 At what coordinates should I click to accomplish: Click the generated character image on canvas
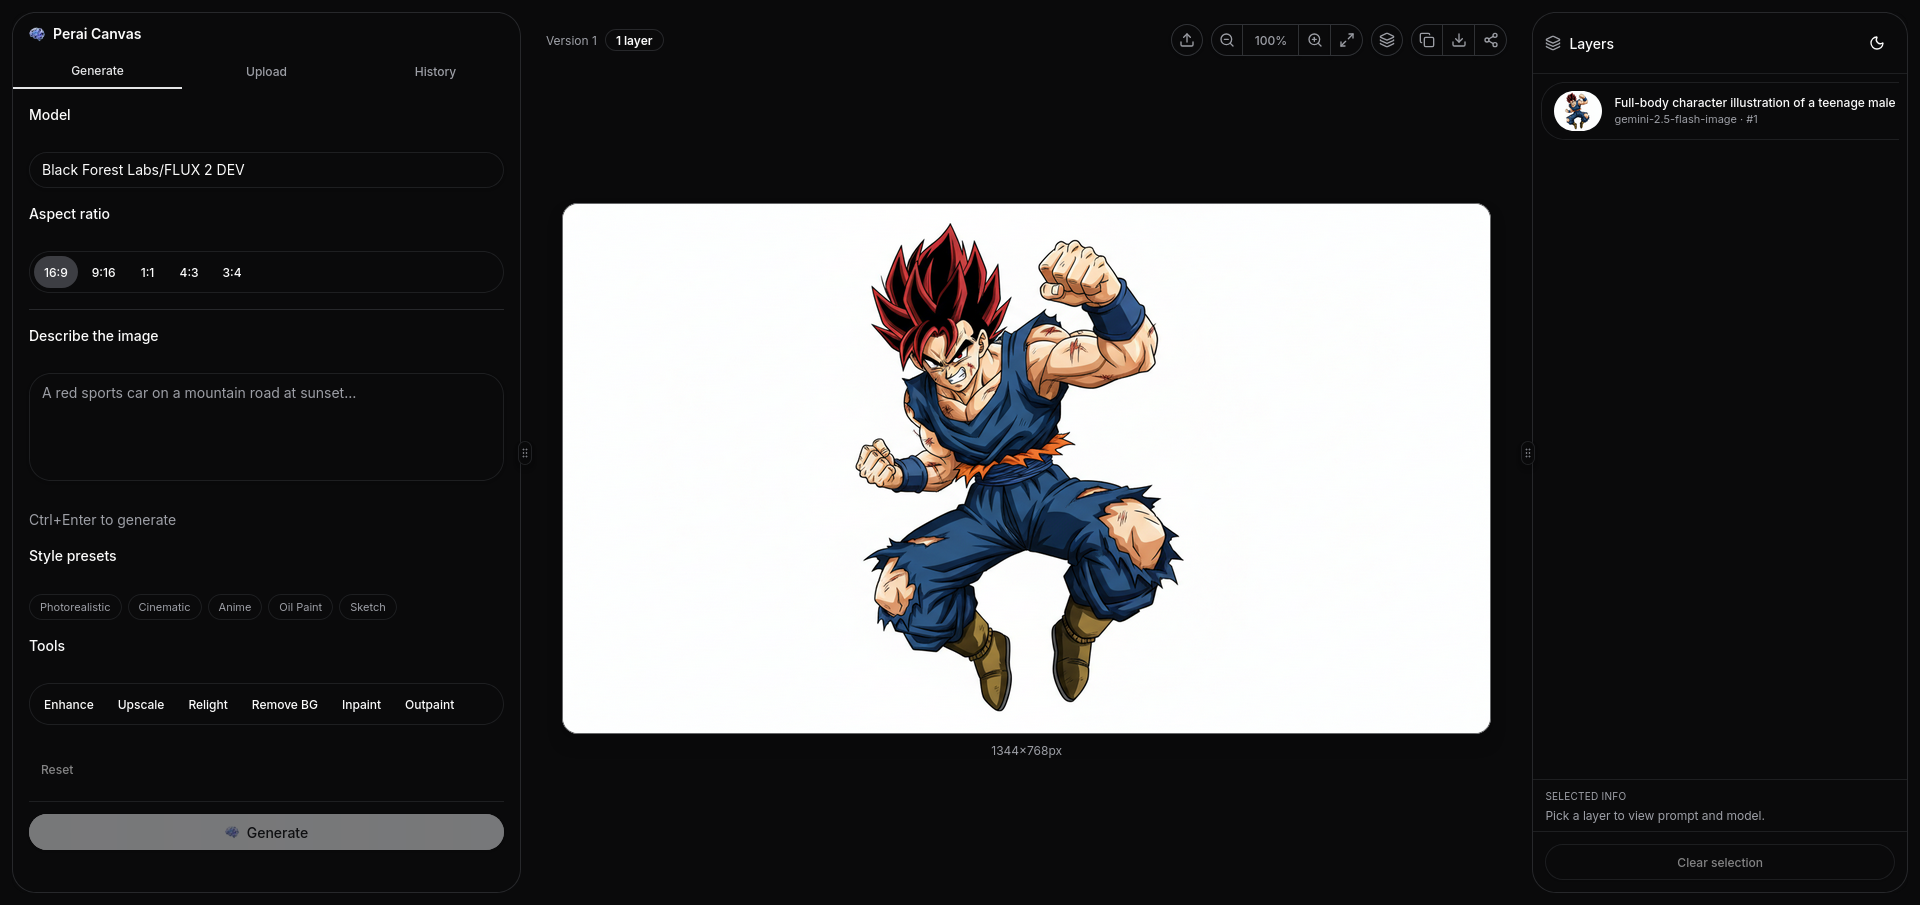1026,468
